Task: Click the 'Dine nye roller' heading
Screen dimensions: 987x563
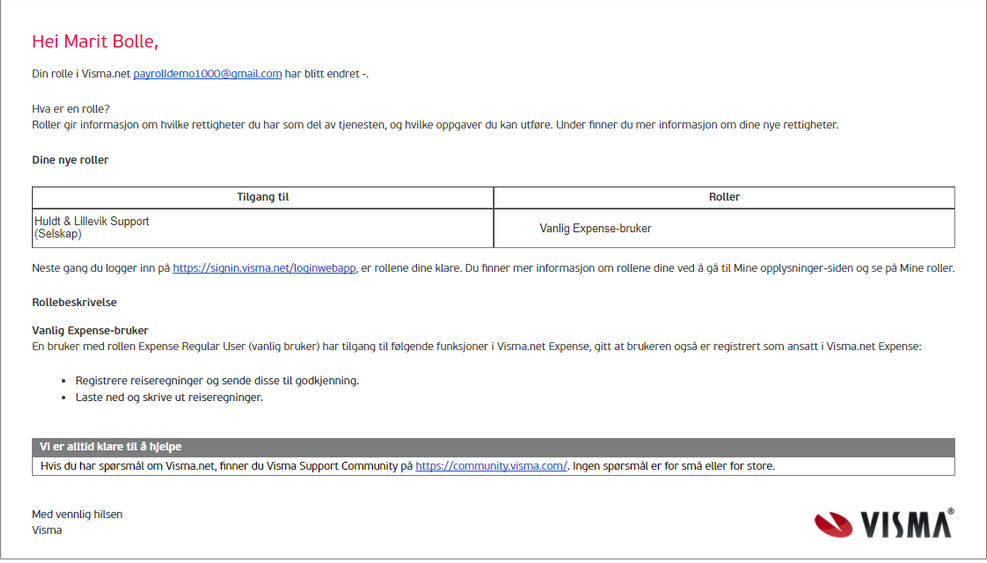Action: [70, 160]
